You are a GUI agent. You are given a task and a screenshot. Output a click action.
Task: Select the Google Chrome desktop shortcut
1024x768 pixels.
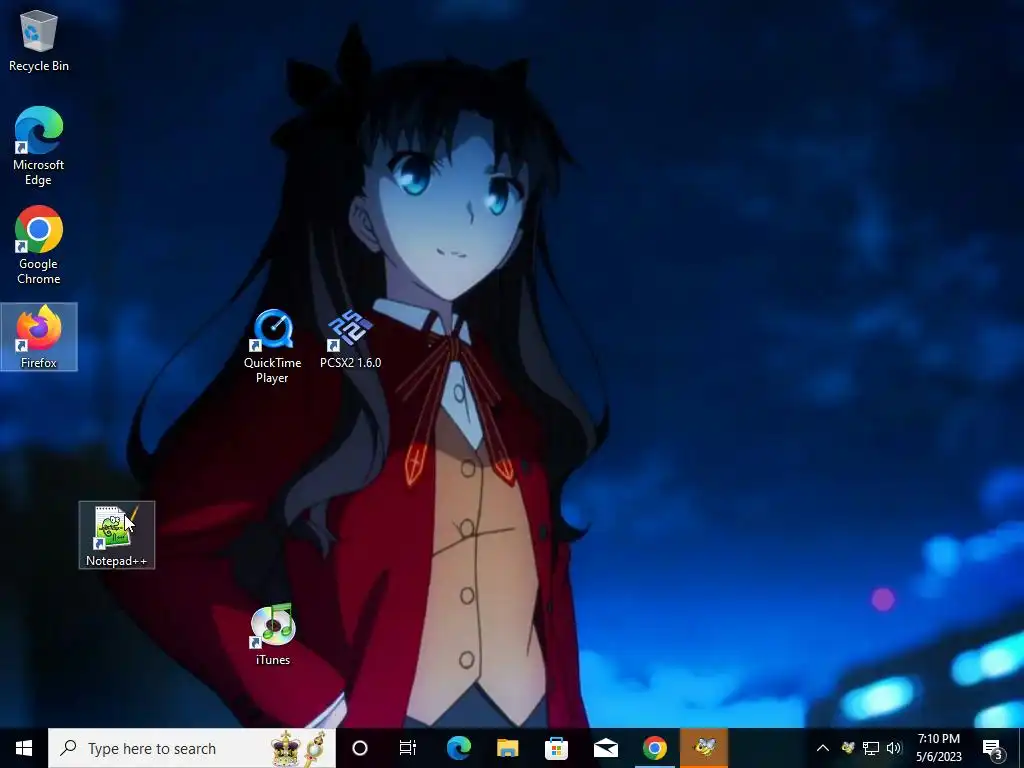click(39, 245)
